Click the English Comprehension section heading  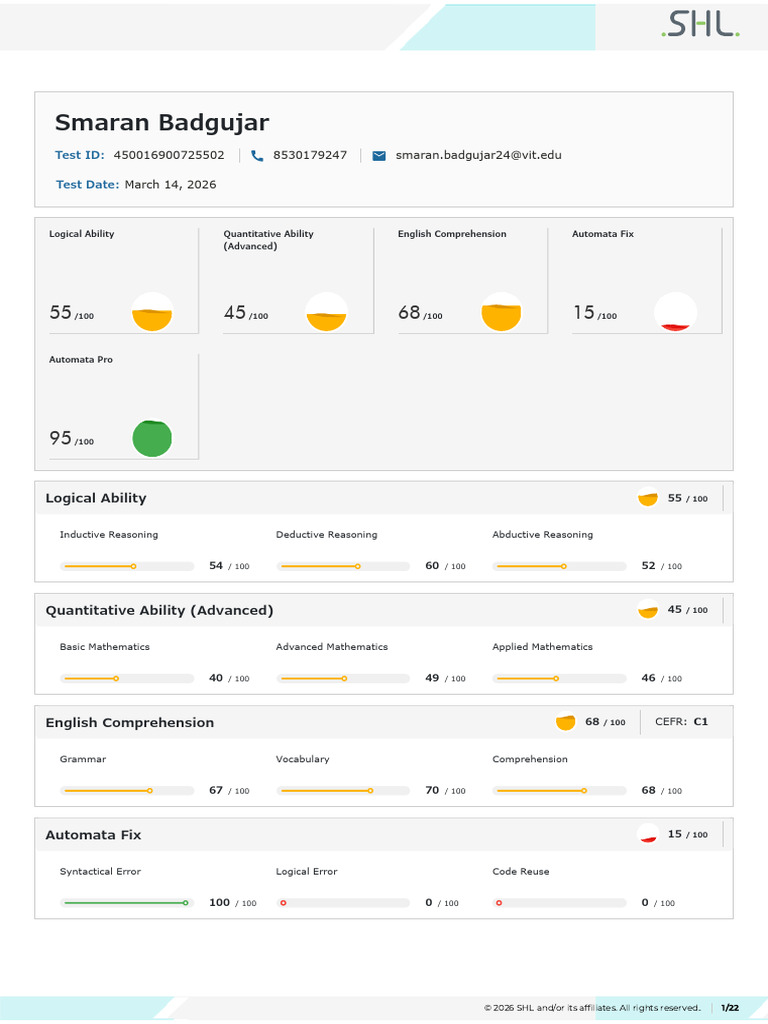pyautogui.click(x=130, y=723)
